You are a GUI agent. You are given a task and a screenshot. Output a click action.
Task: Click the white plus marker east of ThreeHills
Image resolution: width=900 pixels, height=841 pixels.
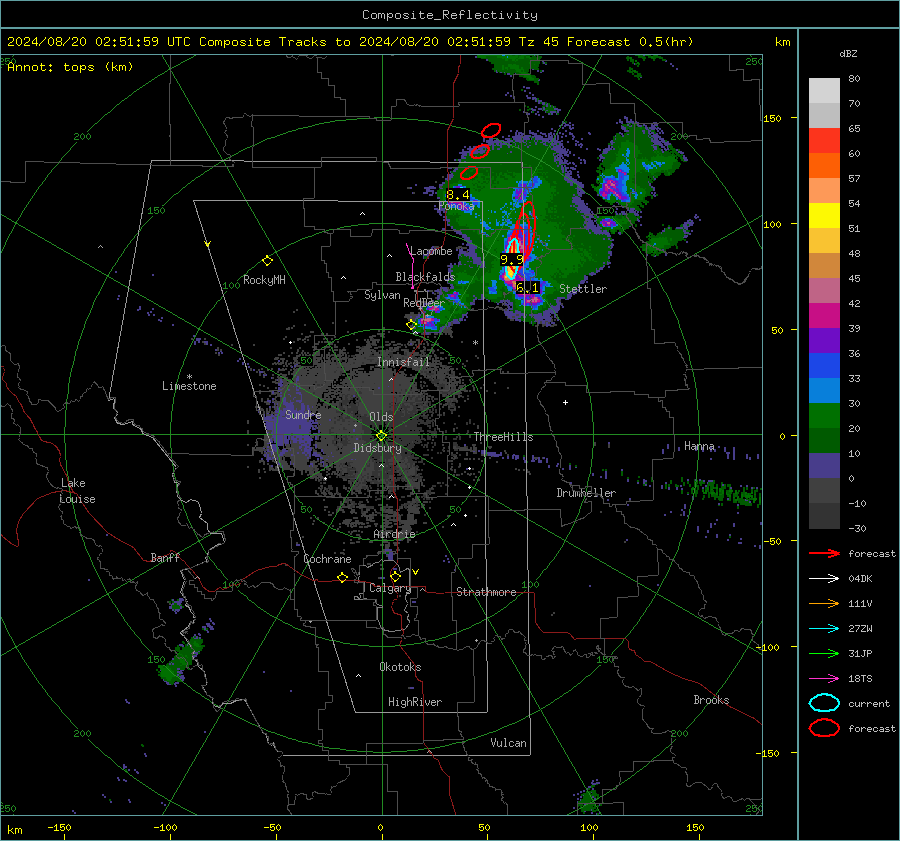point(565,402)
